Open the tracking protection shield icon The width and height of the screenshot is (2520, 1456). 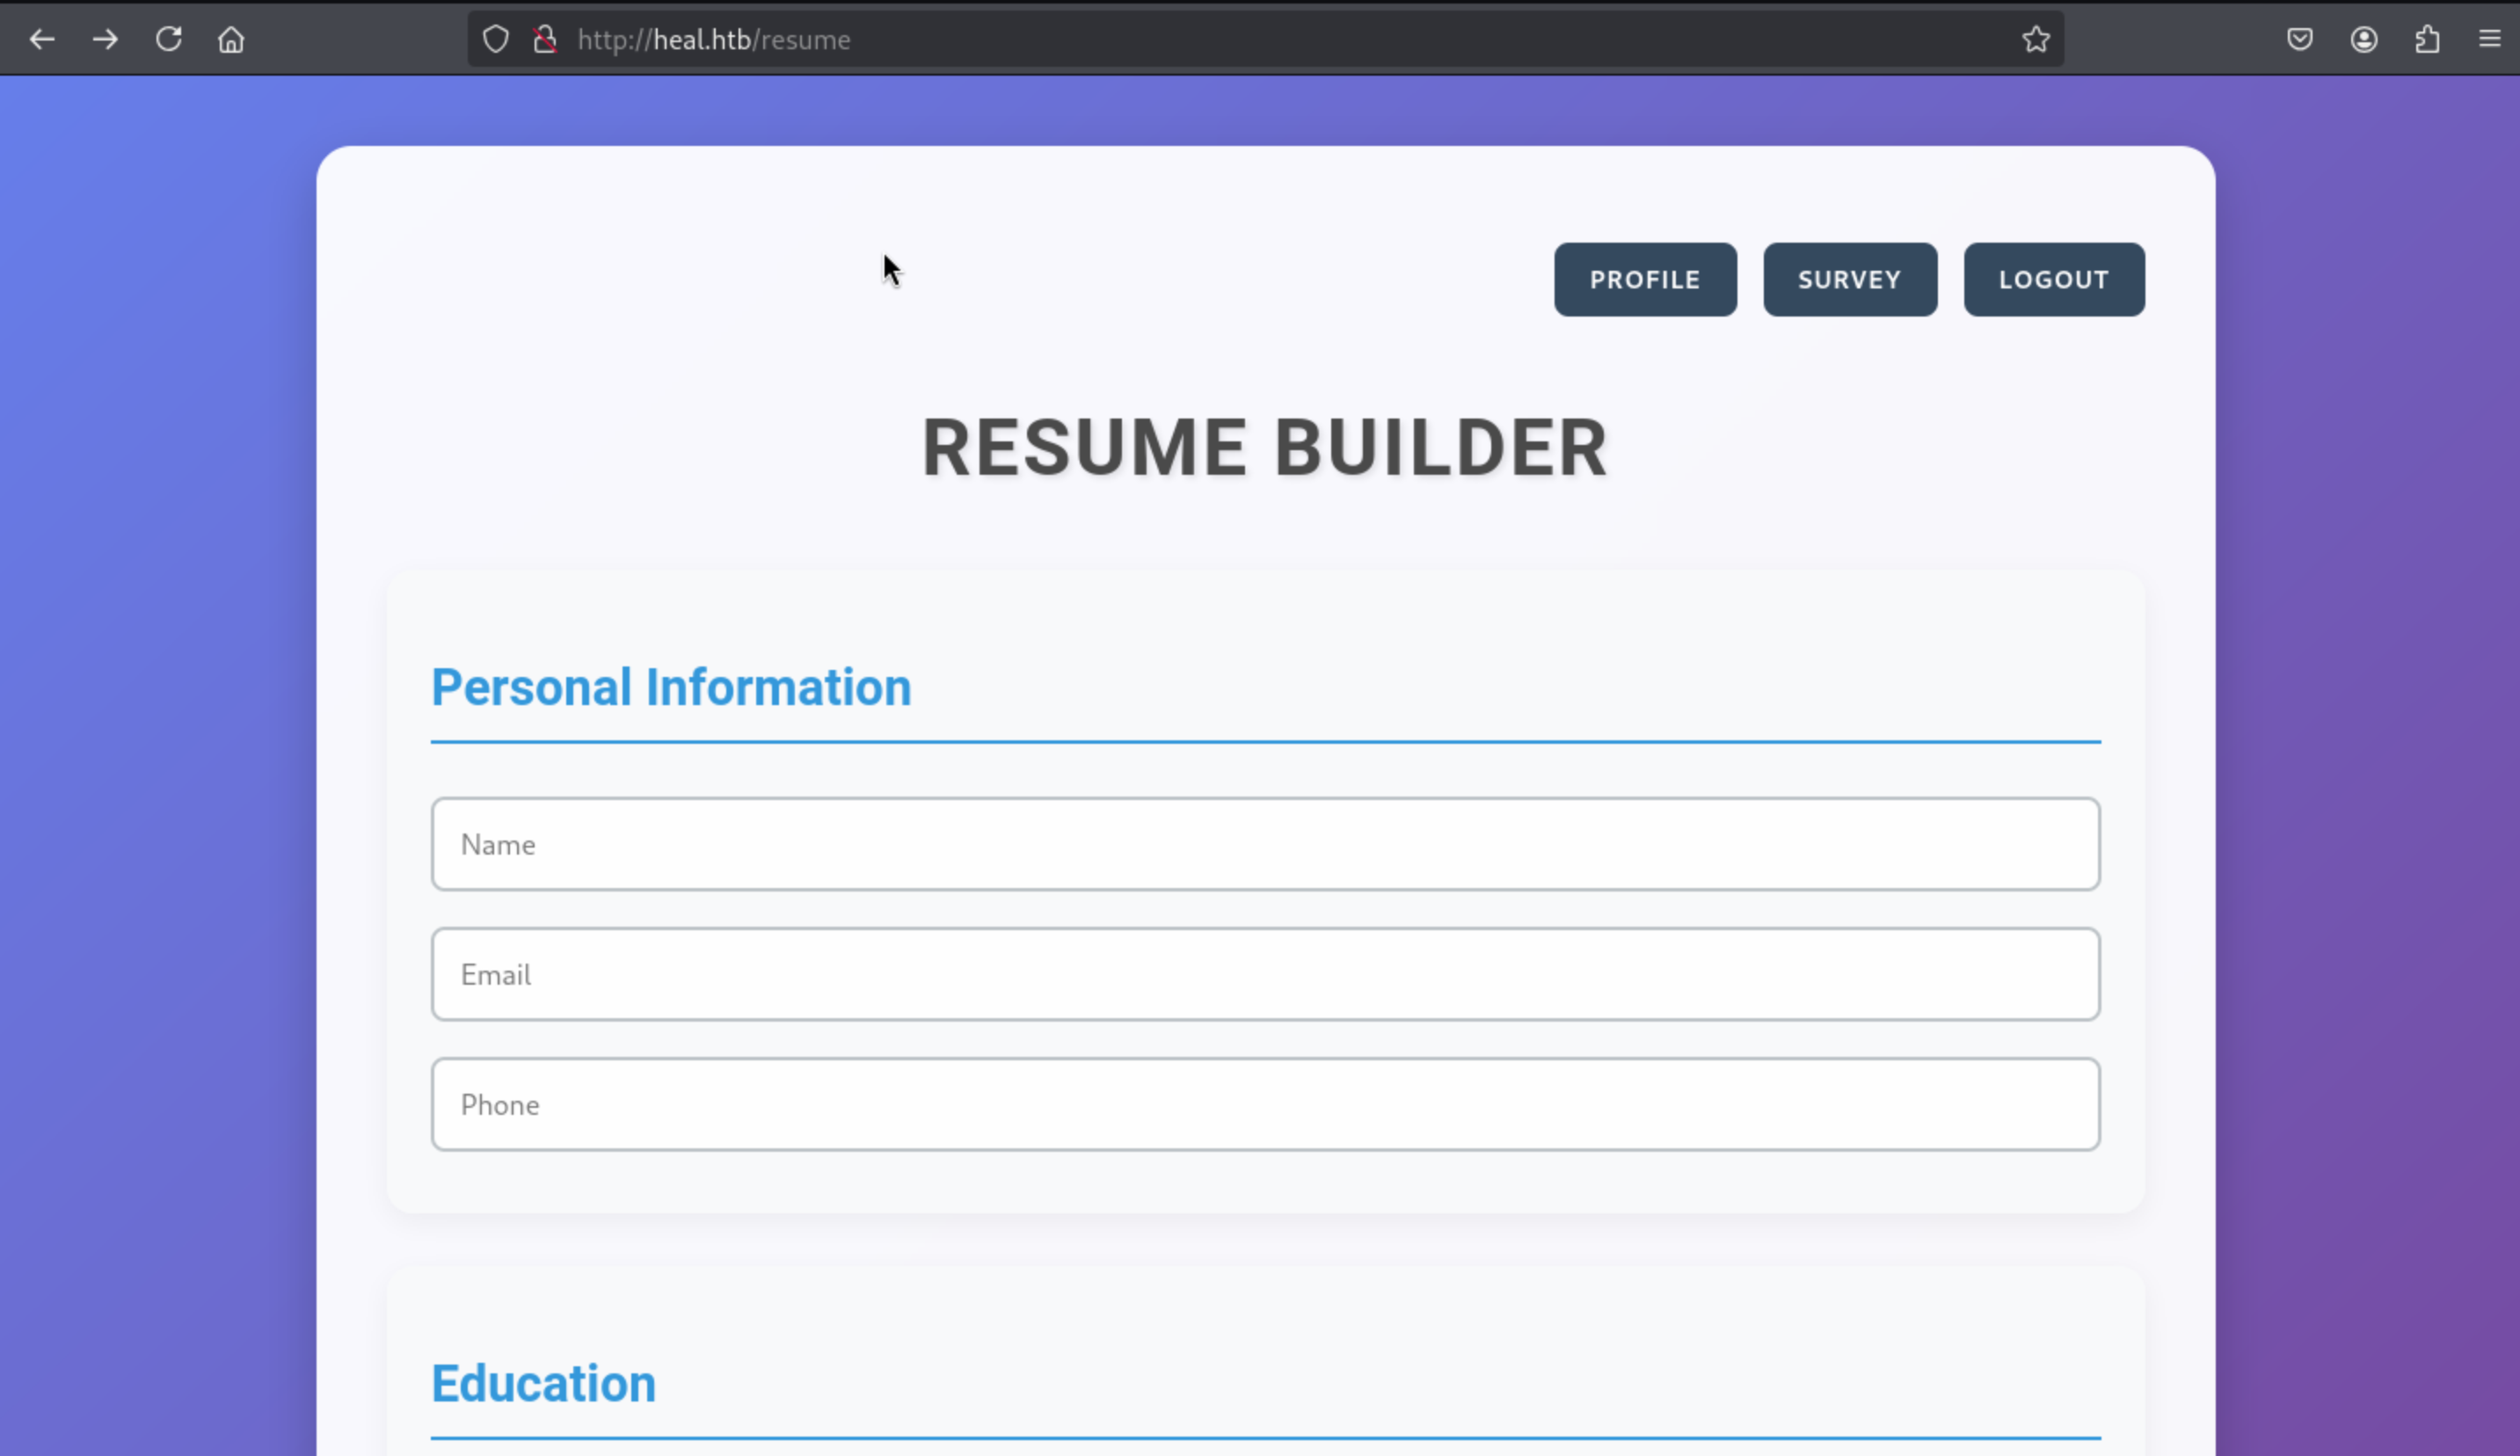click(496, 40)
